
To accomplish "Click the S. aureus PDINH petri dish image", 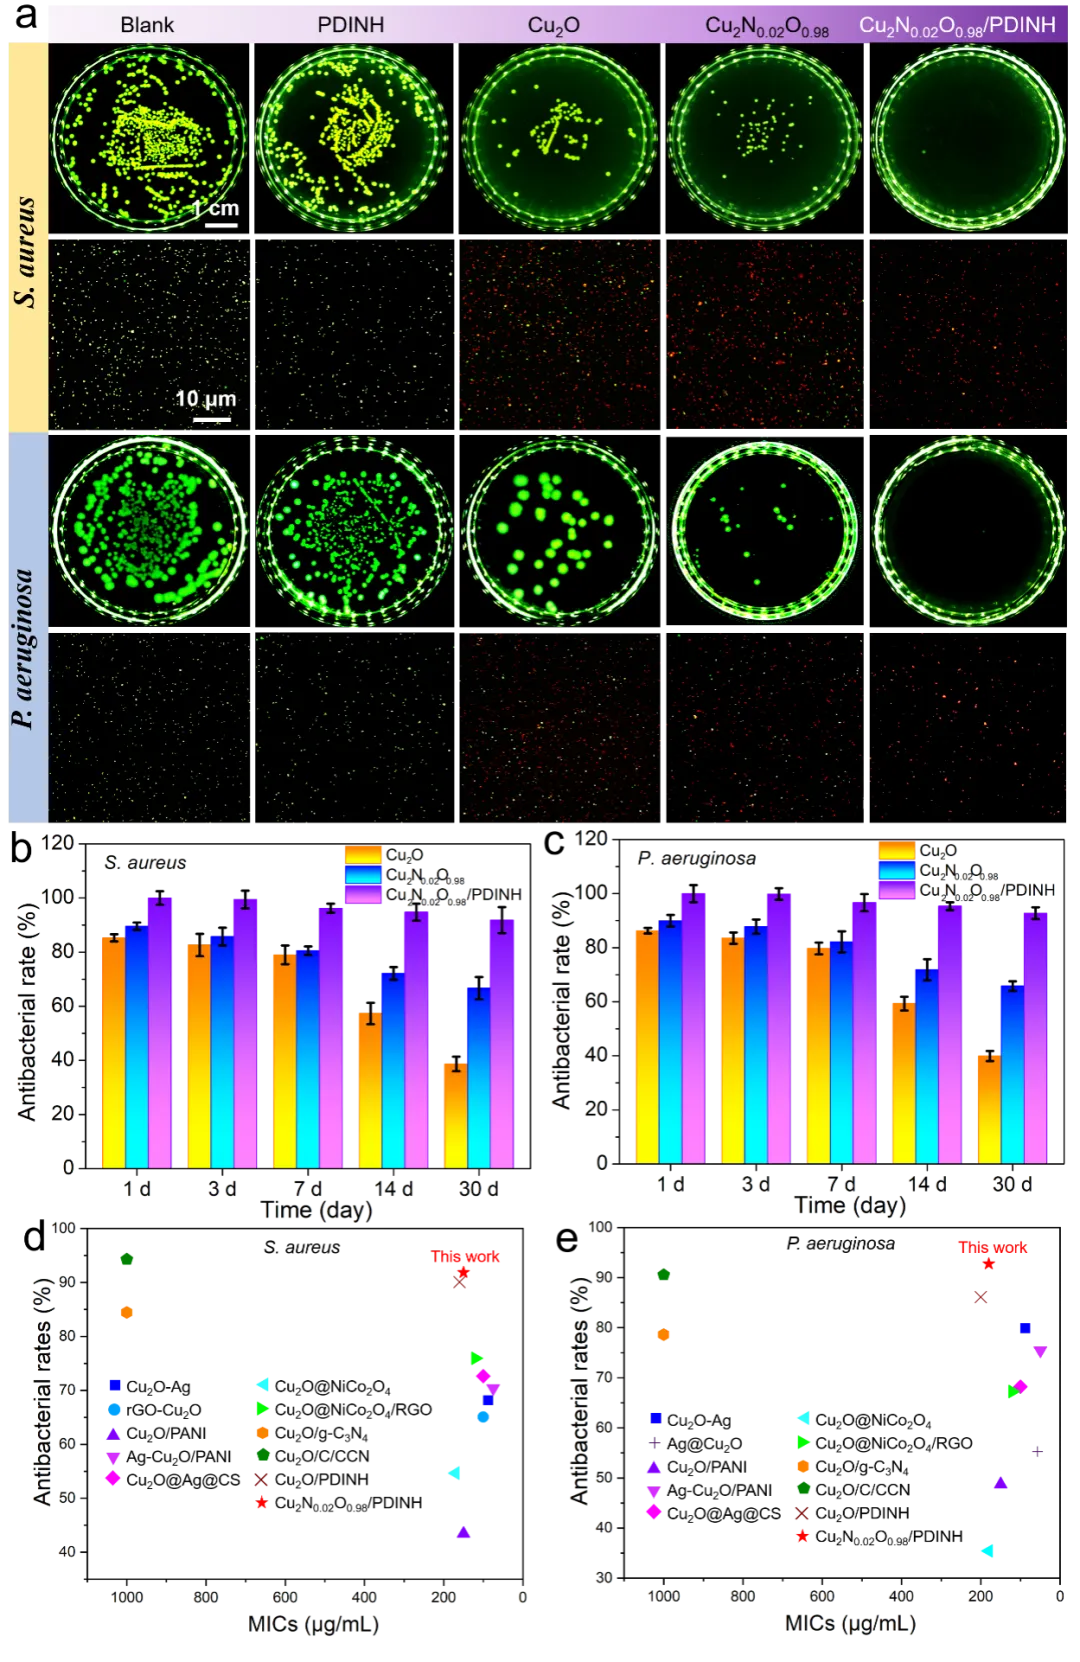I will pyautogui.click(x=351, y=138).
